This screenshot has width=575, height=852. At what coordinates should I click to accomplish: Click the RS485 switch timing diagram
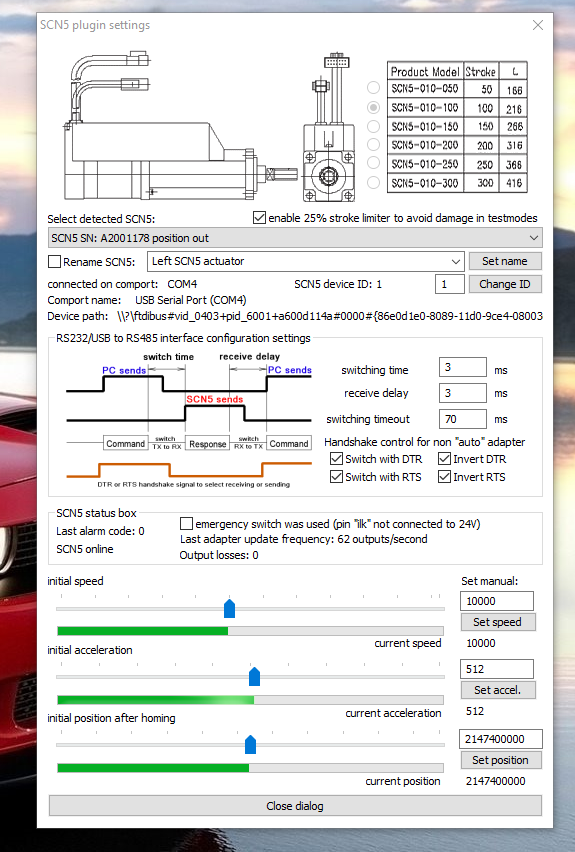[x=189, y=419]
